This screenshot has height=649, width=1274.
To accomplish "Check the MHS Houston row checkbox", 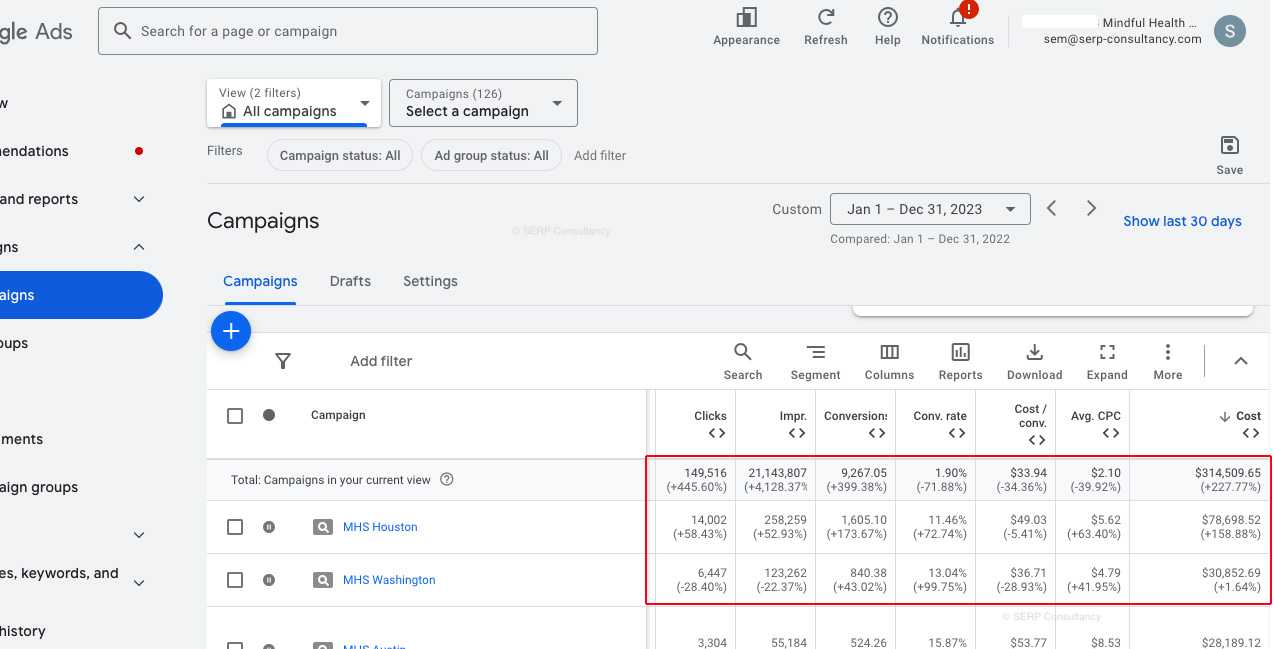I will pos(235,527).
